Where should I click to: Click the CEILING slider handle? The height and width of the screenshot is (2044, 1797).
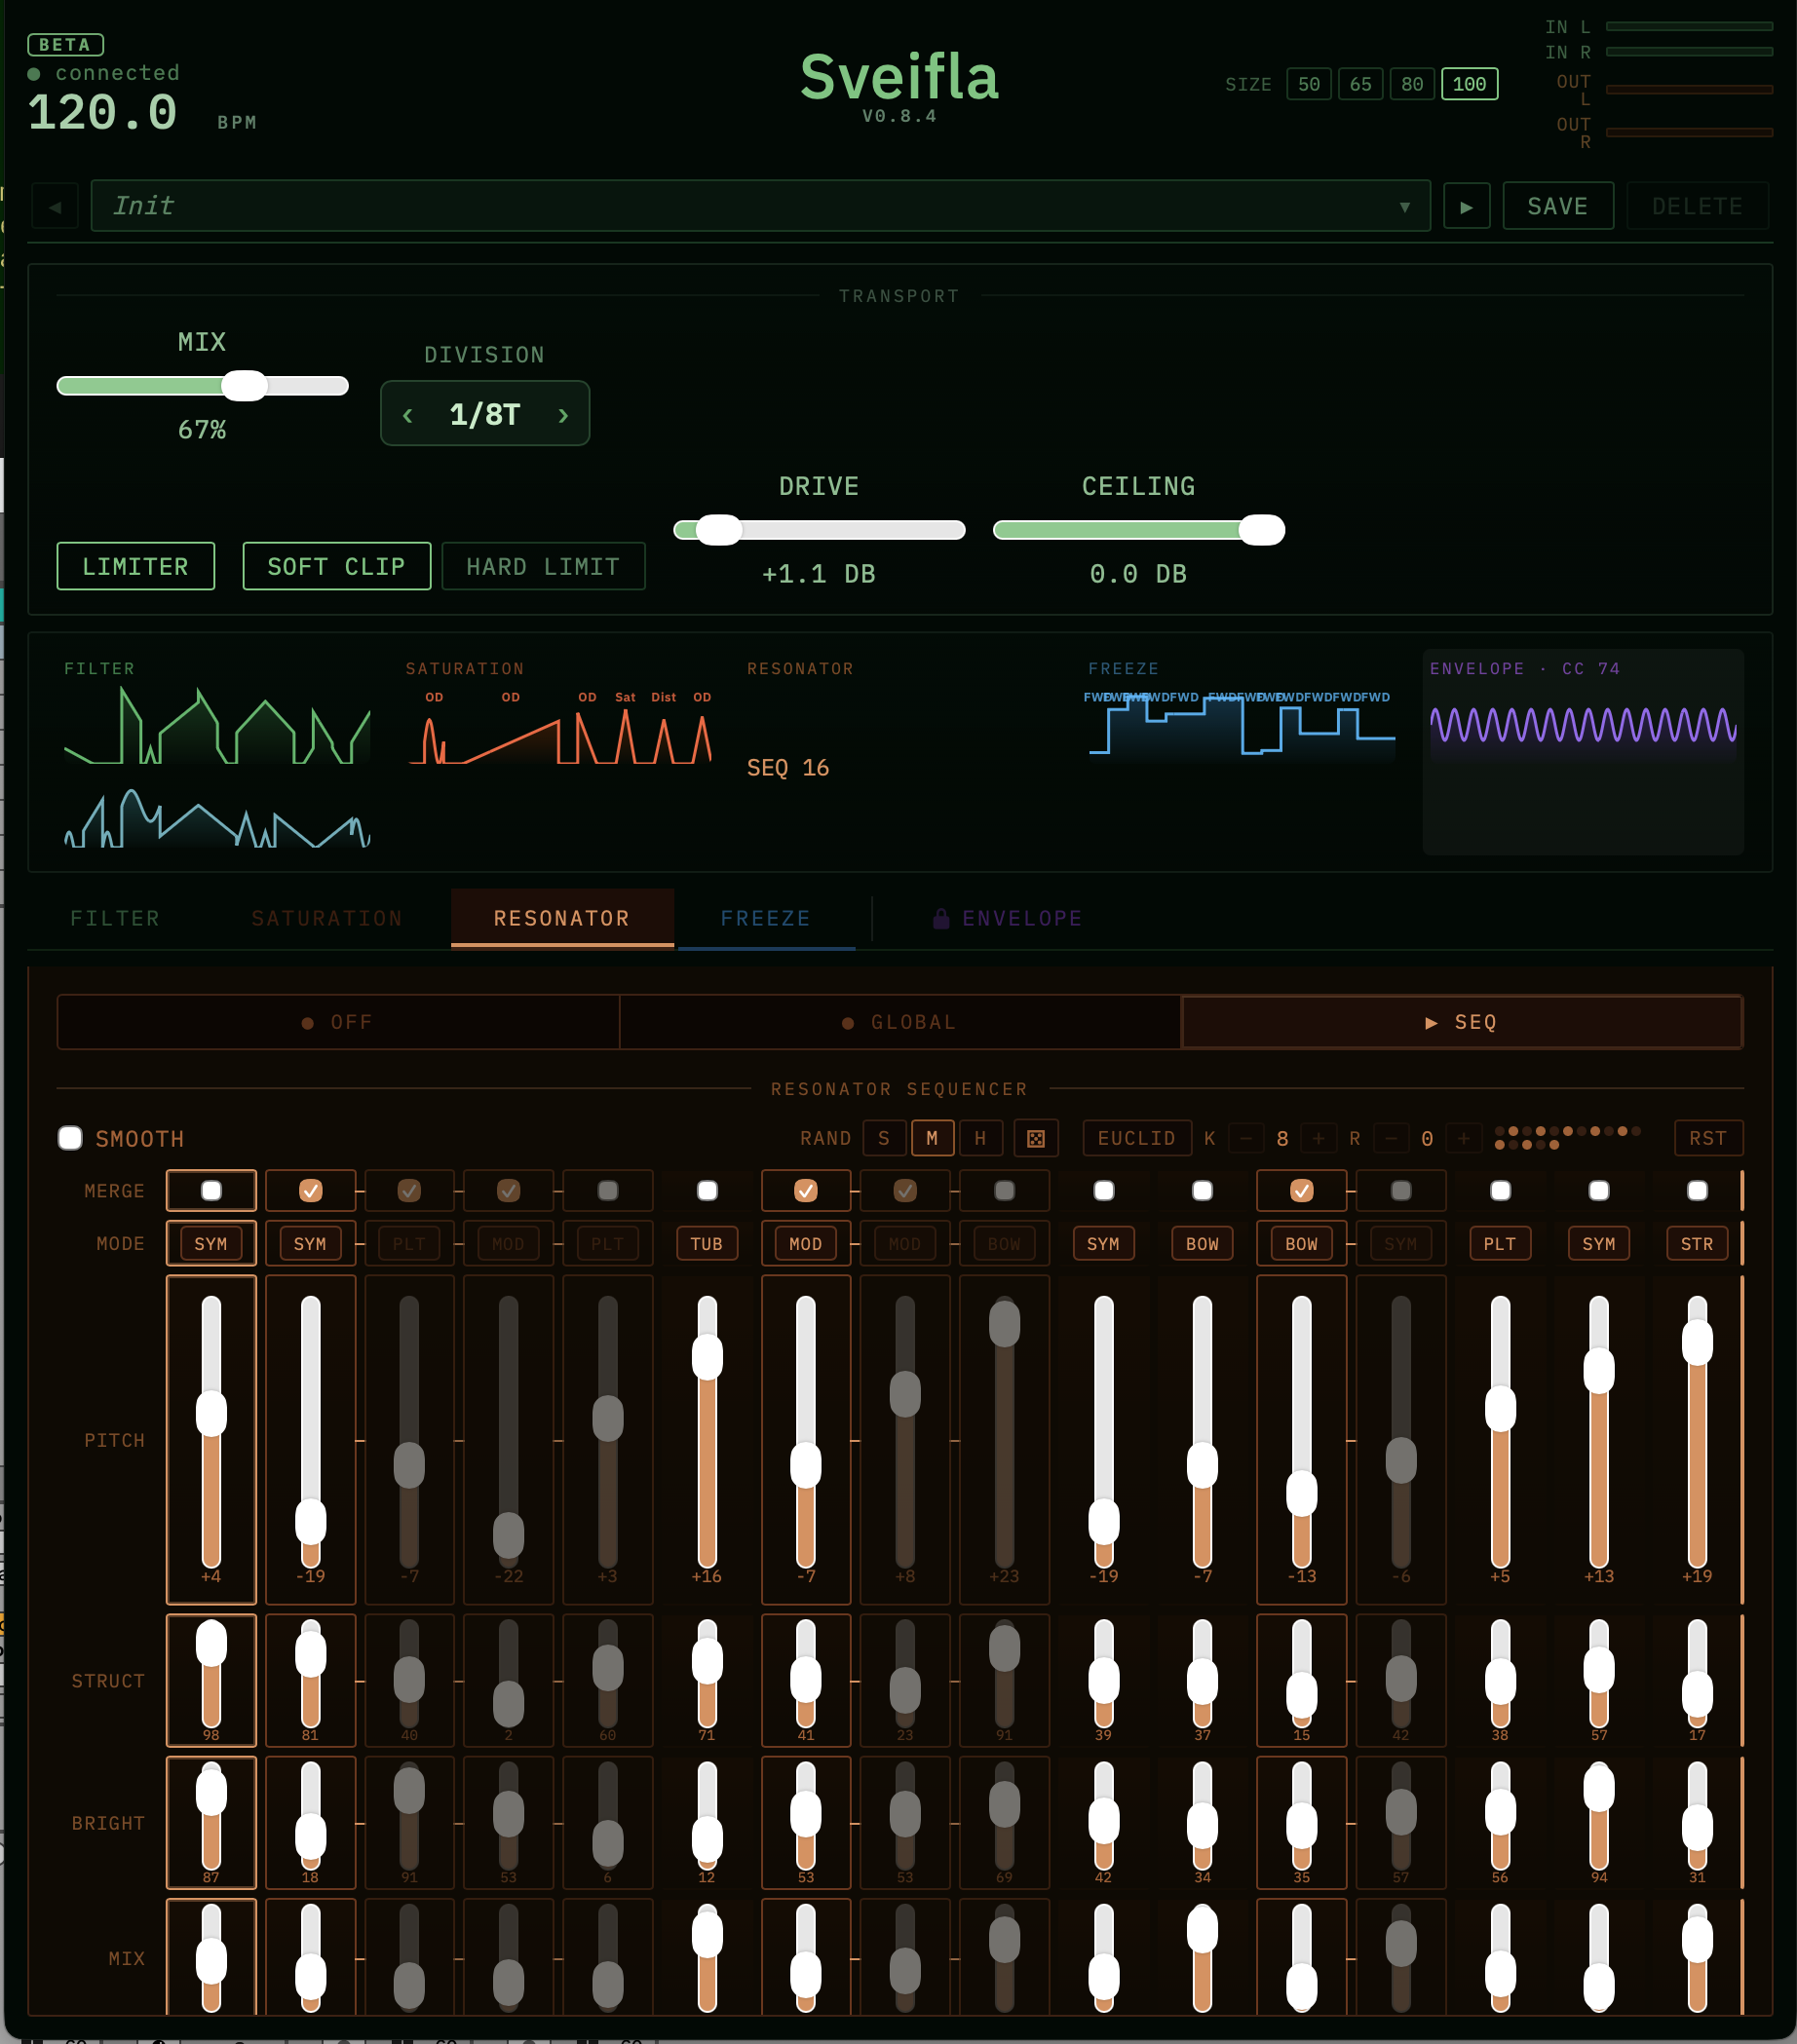[x=1261, y=530]
